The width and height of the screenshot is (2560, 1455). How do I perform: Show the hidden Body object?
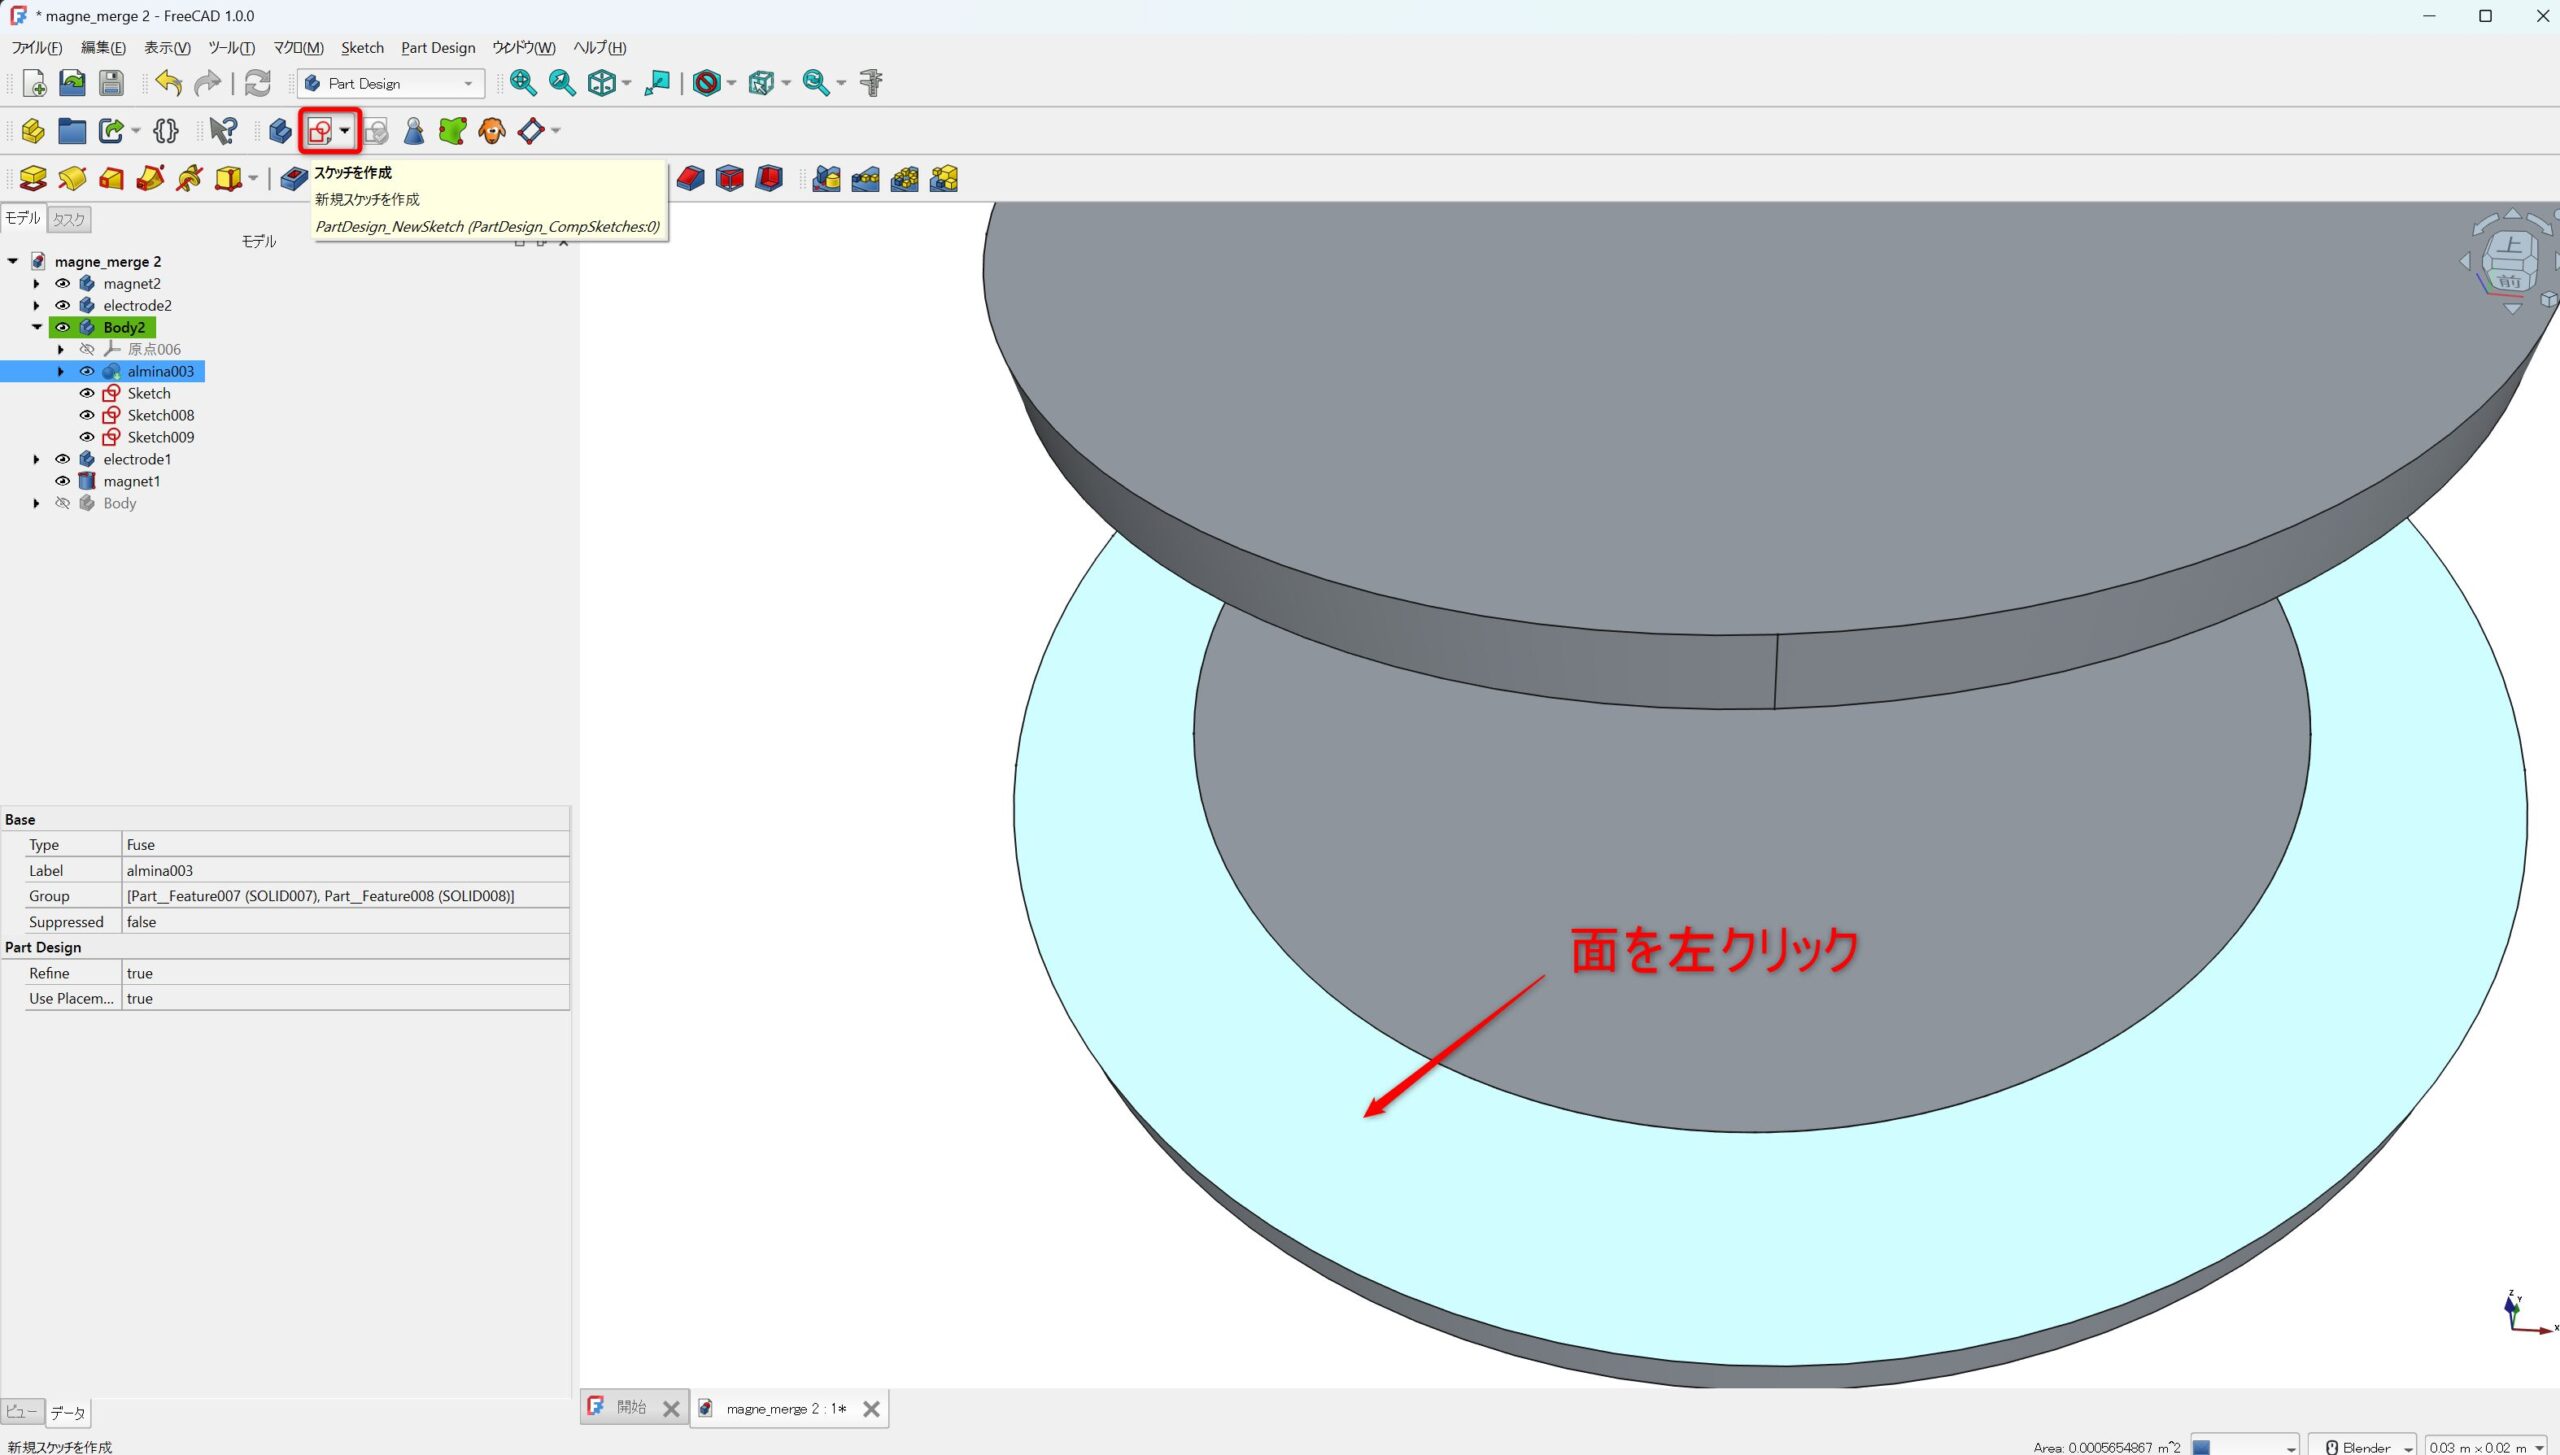(62, 504)
